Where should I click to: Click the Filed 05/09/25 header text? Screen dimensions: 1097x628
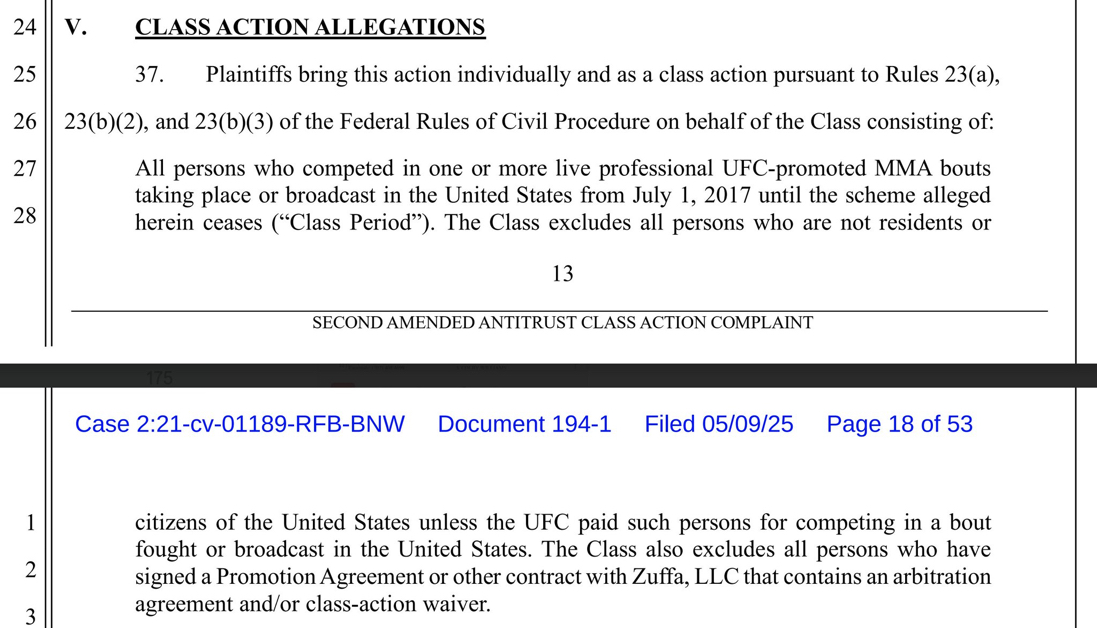pyautogui.click(x=718, y=424)
